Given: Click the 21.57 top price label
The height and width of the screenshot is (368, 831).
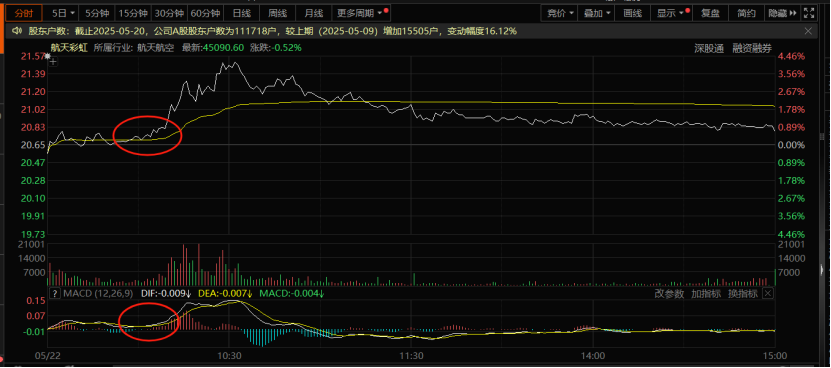Looking at the screenshot, I should pos(33,56).
